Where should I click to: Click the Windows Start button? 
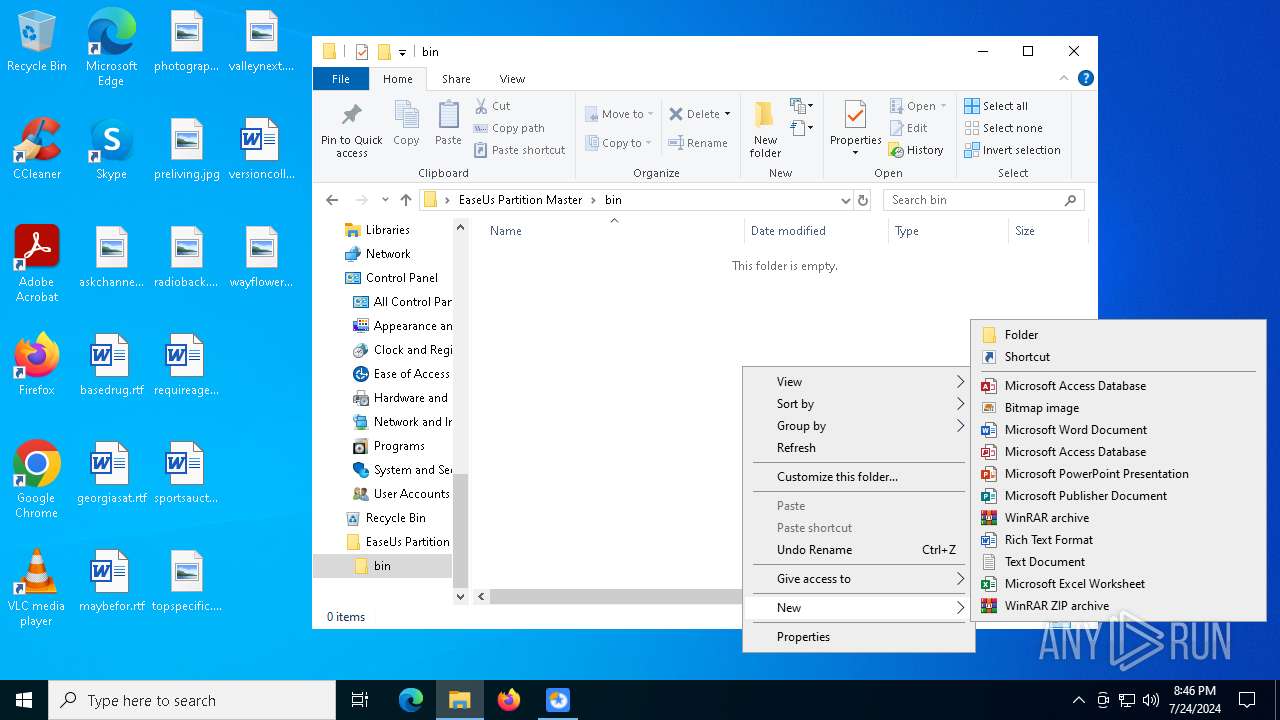coord(24,700)
